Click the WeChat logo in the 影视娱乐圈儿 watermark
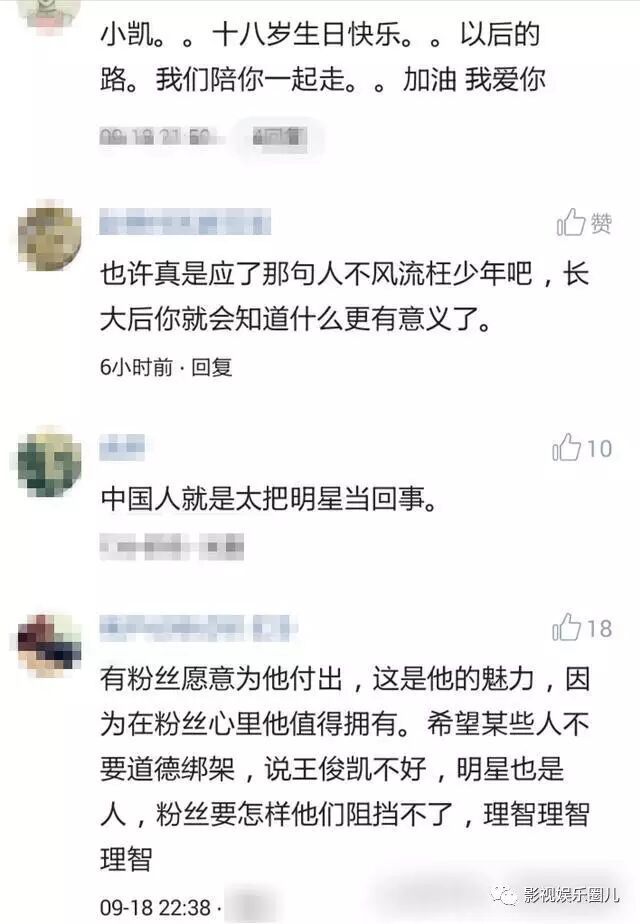Image resolution: width=640 pixels, height=924 pixels. (504, 895)
